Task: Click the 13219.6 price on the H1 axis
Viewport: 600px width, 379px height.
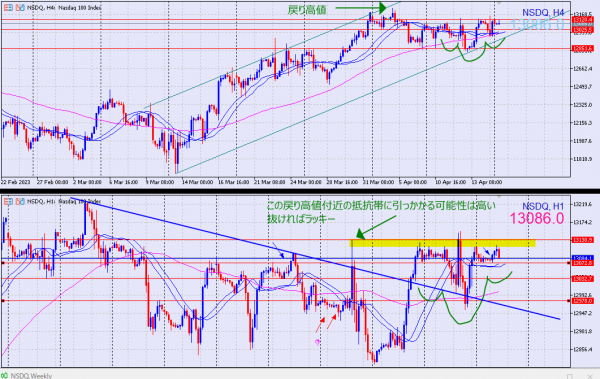Action: click(x=582, y=204)
